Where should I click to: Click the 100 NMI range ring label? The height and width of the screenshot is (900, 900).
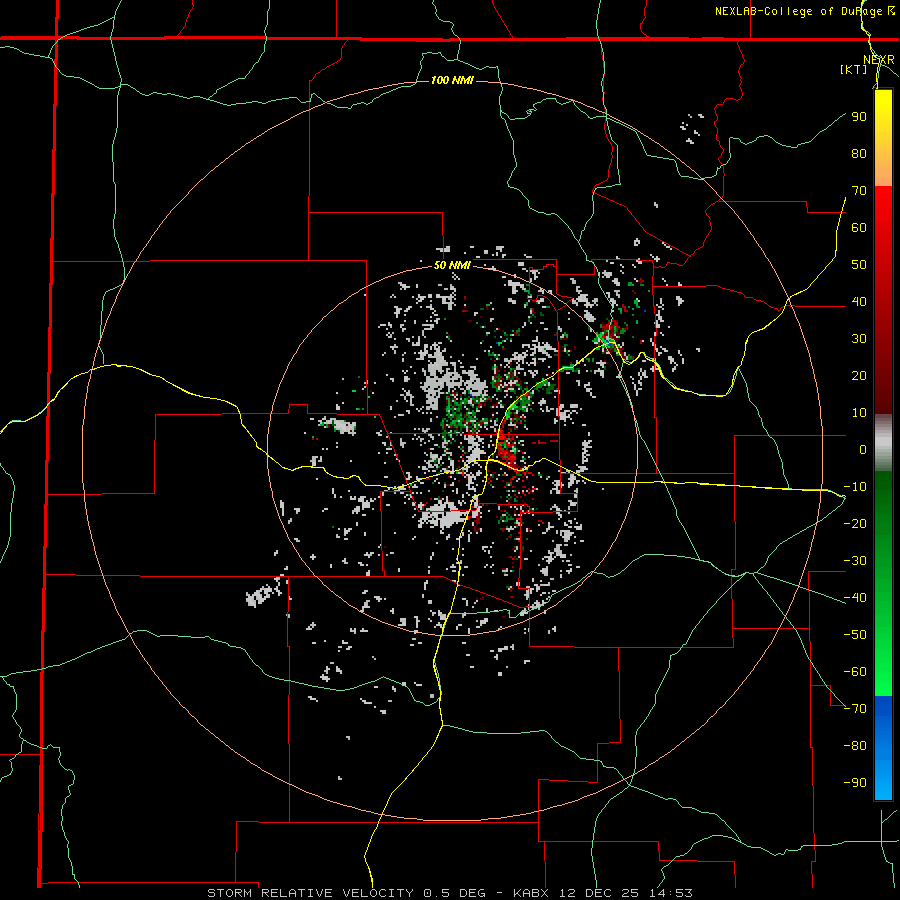pos(452,80)
